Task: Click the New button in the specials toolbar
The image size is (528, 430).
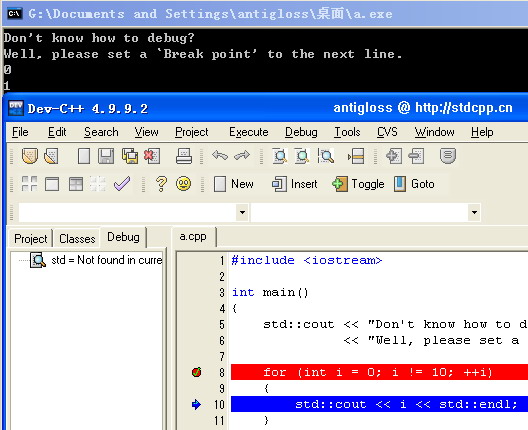Action: [234, 184]
